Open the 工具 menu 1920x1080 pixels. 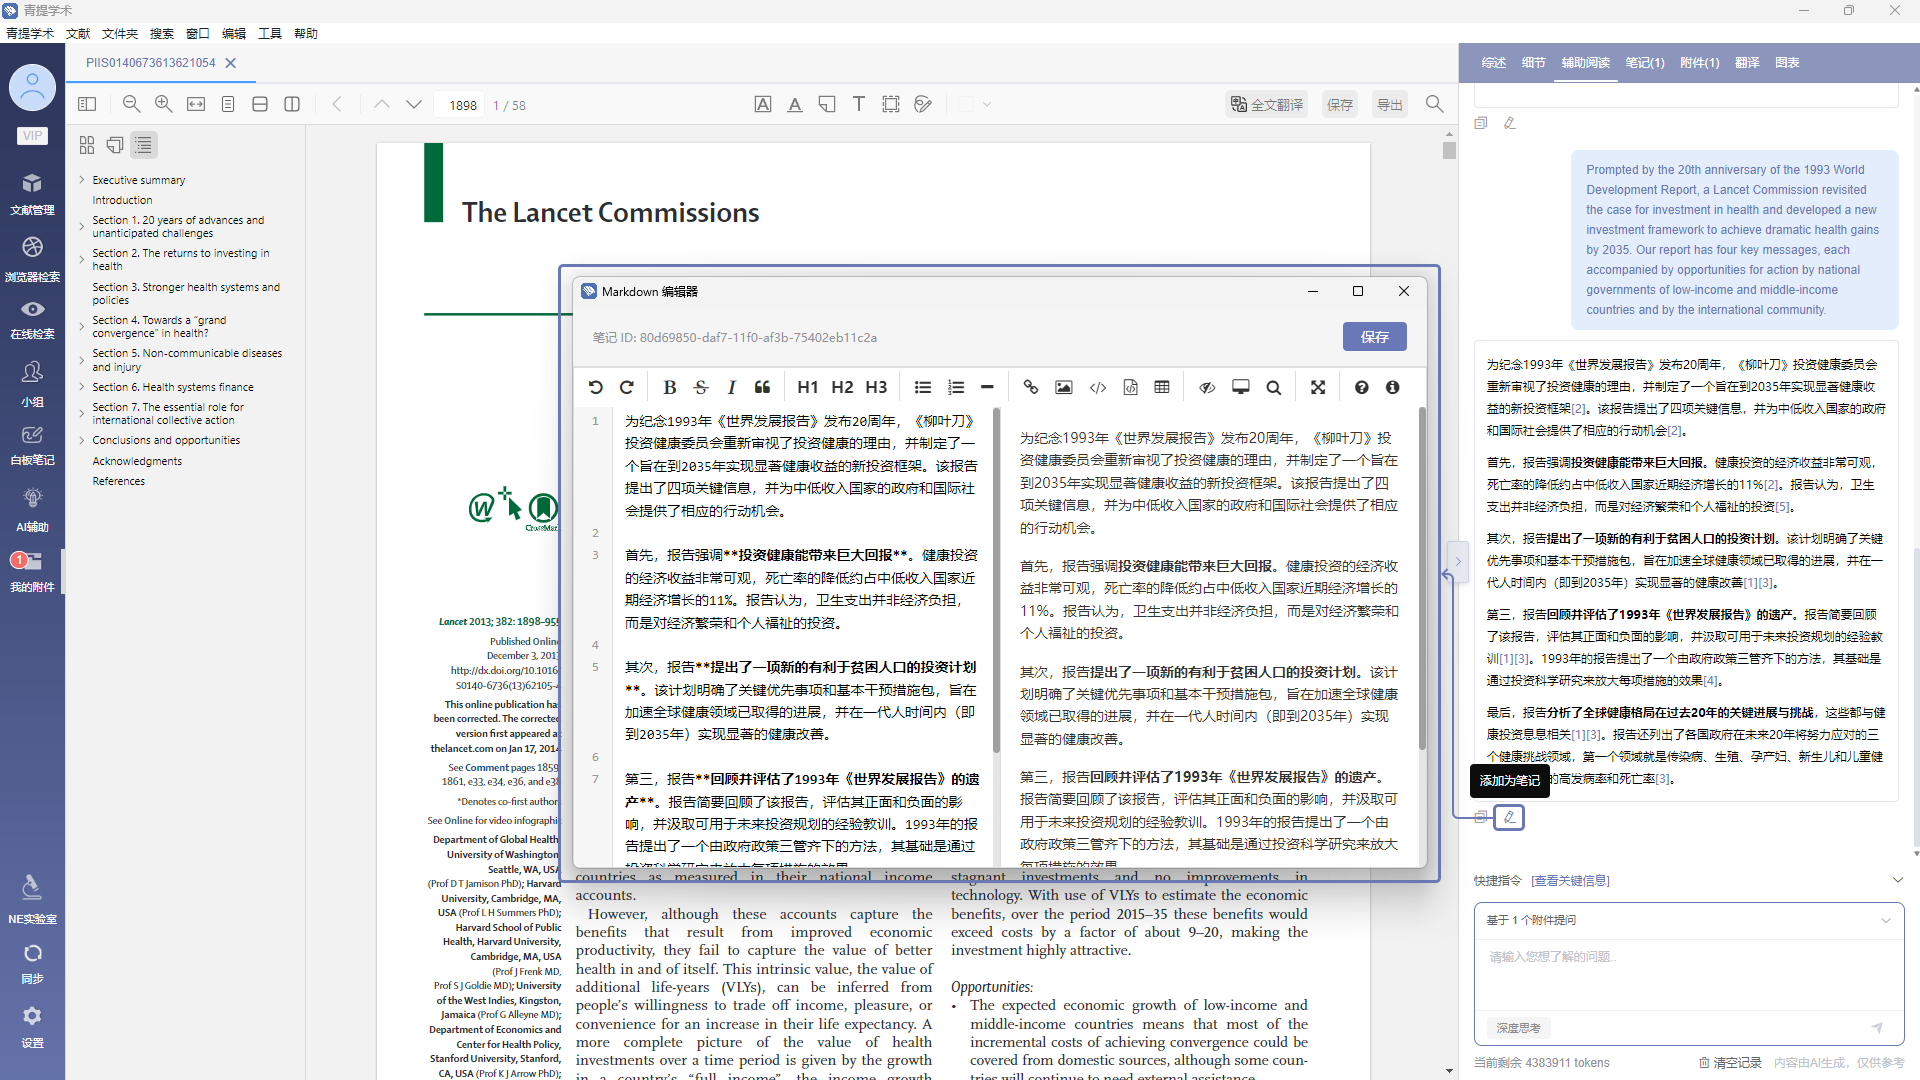(x=270, y=33)
